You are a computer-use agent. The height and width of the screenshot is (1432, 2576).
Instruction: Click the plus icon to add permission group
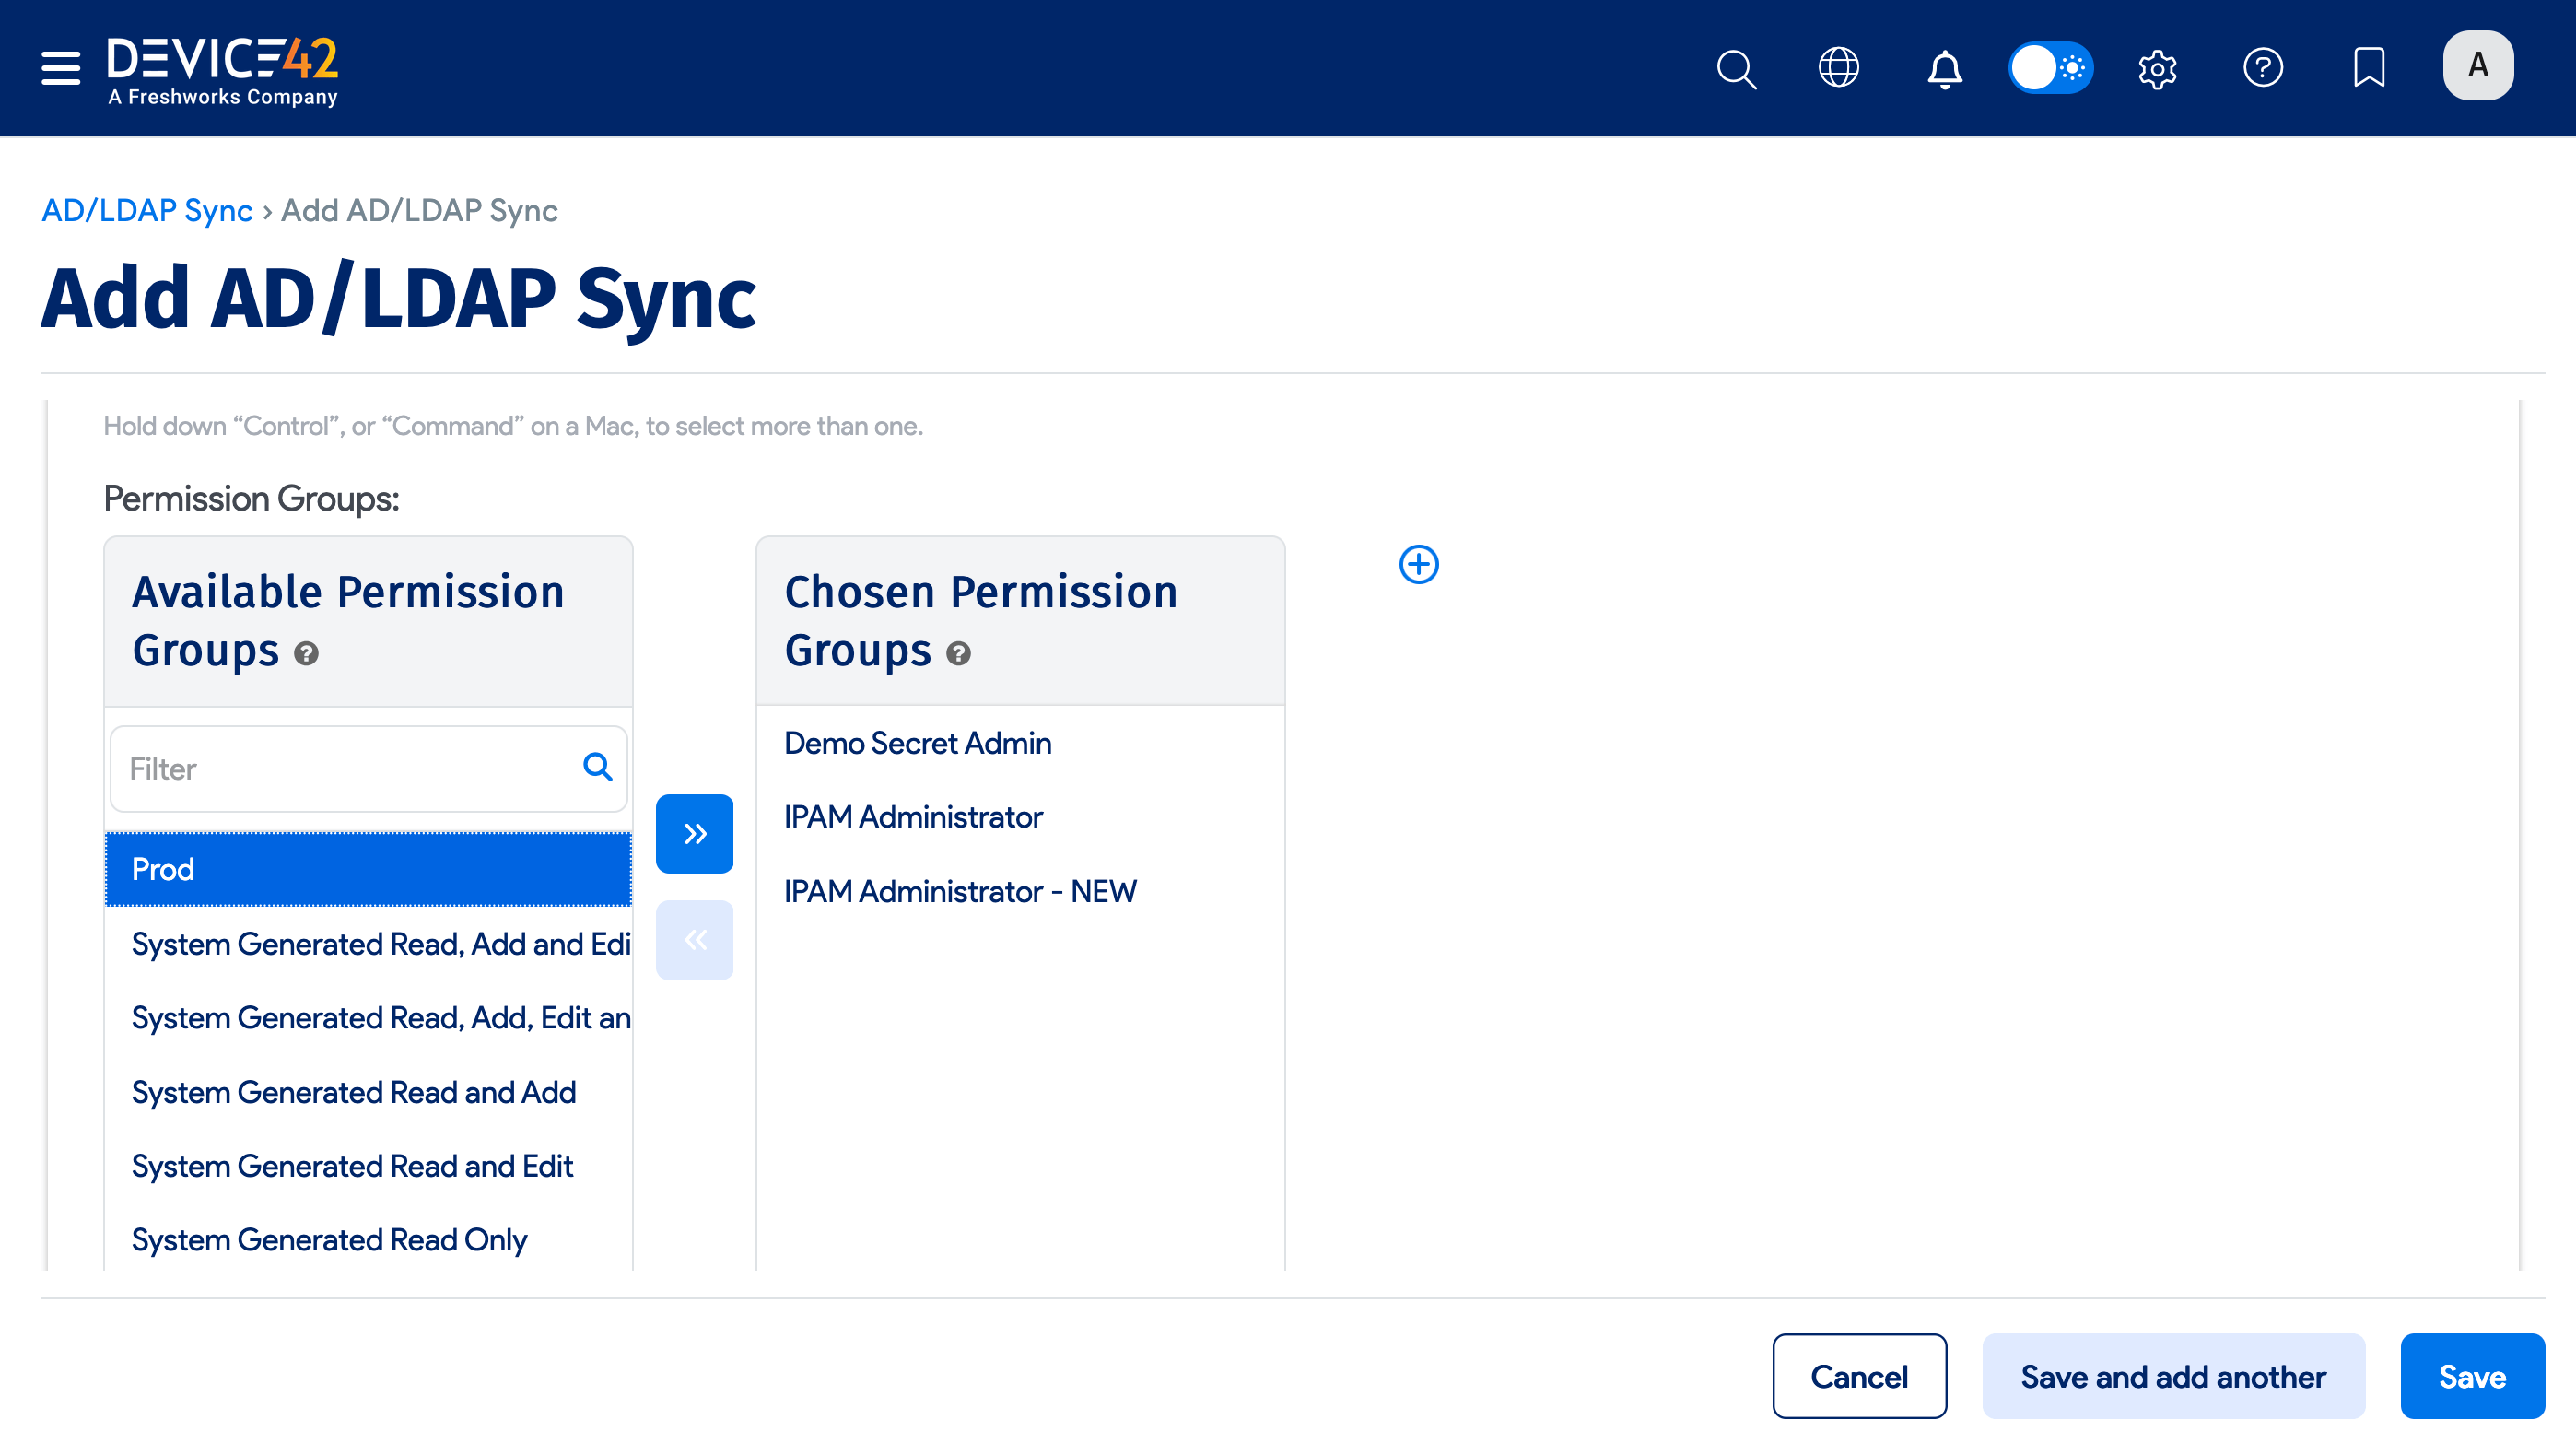(1418, 564)
